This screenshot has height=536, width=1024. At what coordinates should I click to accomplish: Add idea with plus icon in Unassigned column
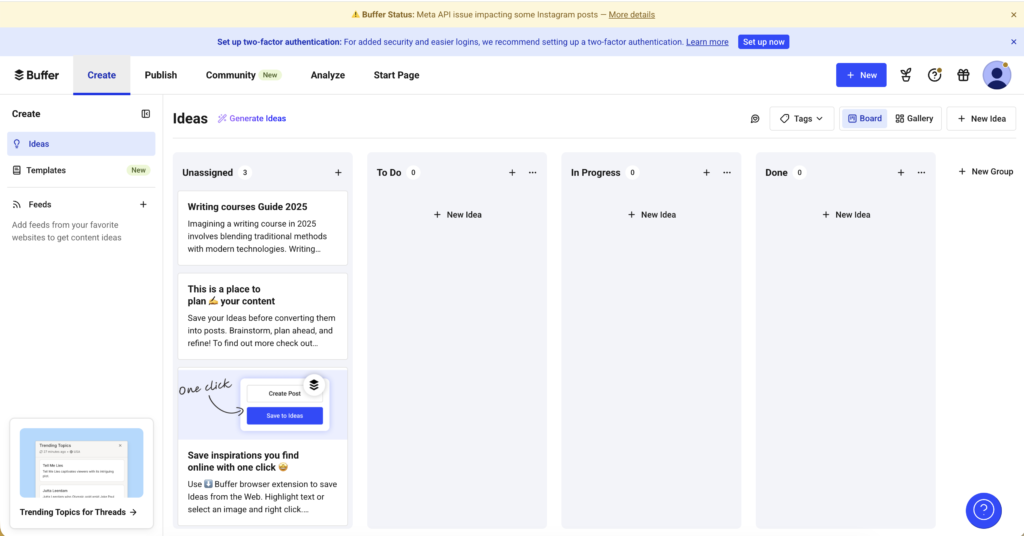[x=338, y=173]
